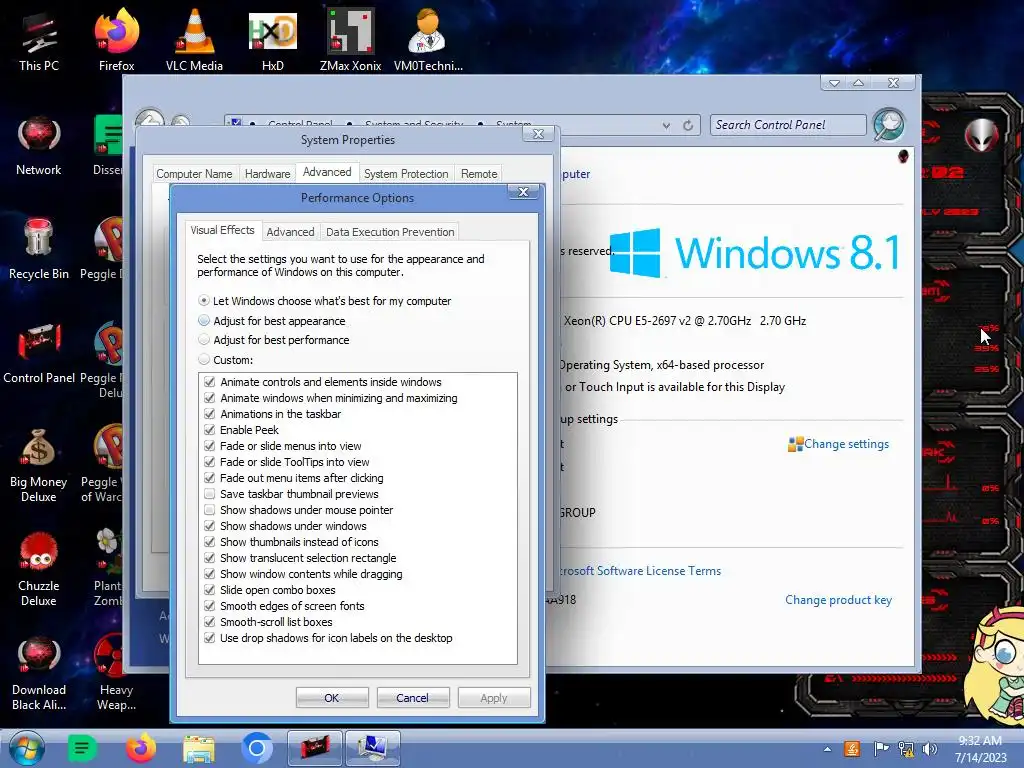Image resolution: width=1024 pixels, height=768 pixels.
Task: Click the taskbar clock showing 9:32 AM
Action: (980, 749)
